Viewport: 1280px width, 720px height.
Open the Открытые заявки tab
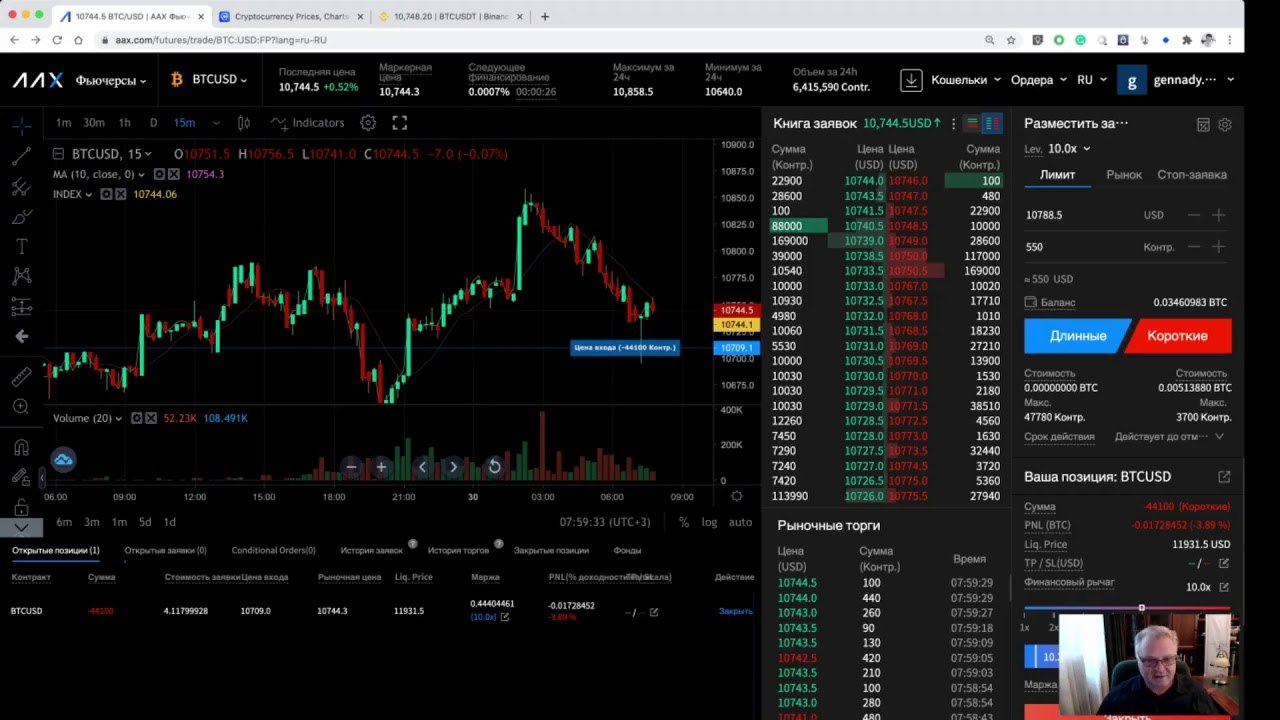click(165, 550)
